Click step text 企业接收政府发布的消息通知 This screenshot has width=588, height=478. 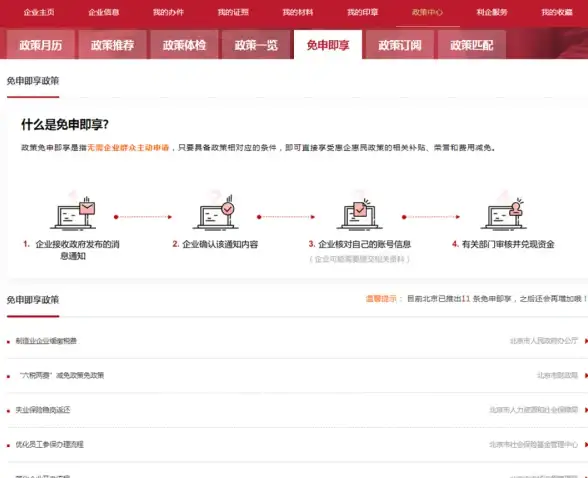pyautogui.click(x=77, y=250)
